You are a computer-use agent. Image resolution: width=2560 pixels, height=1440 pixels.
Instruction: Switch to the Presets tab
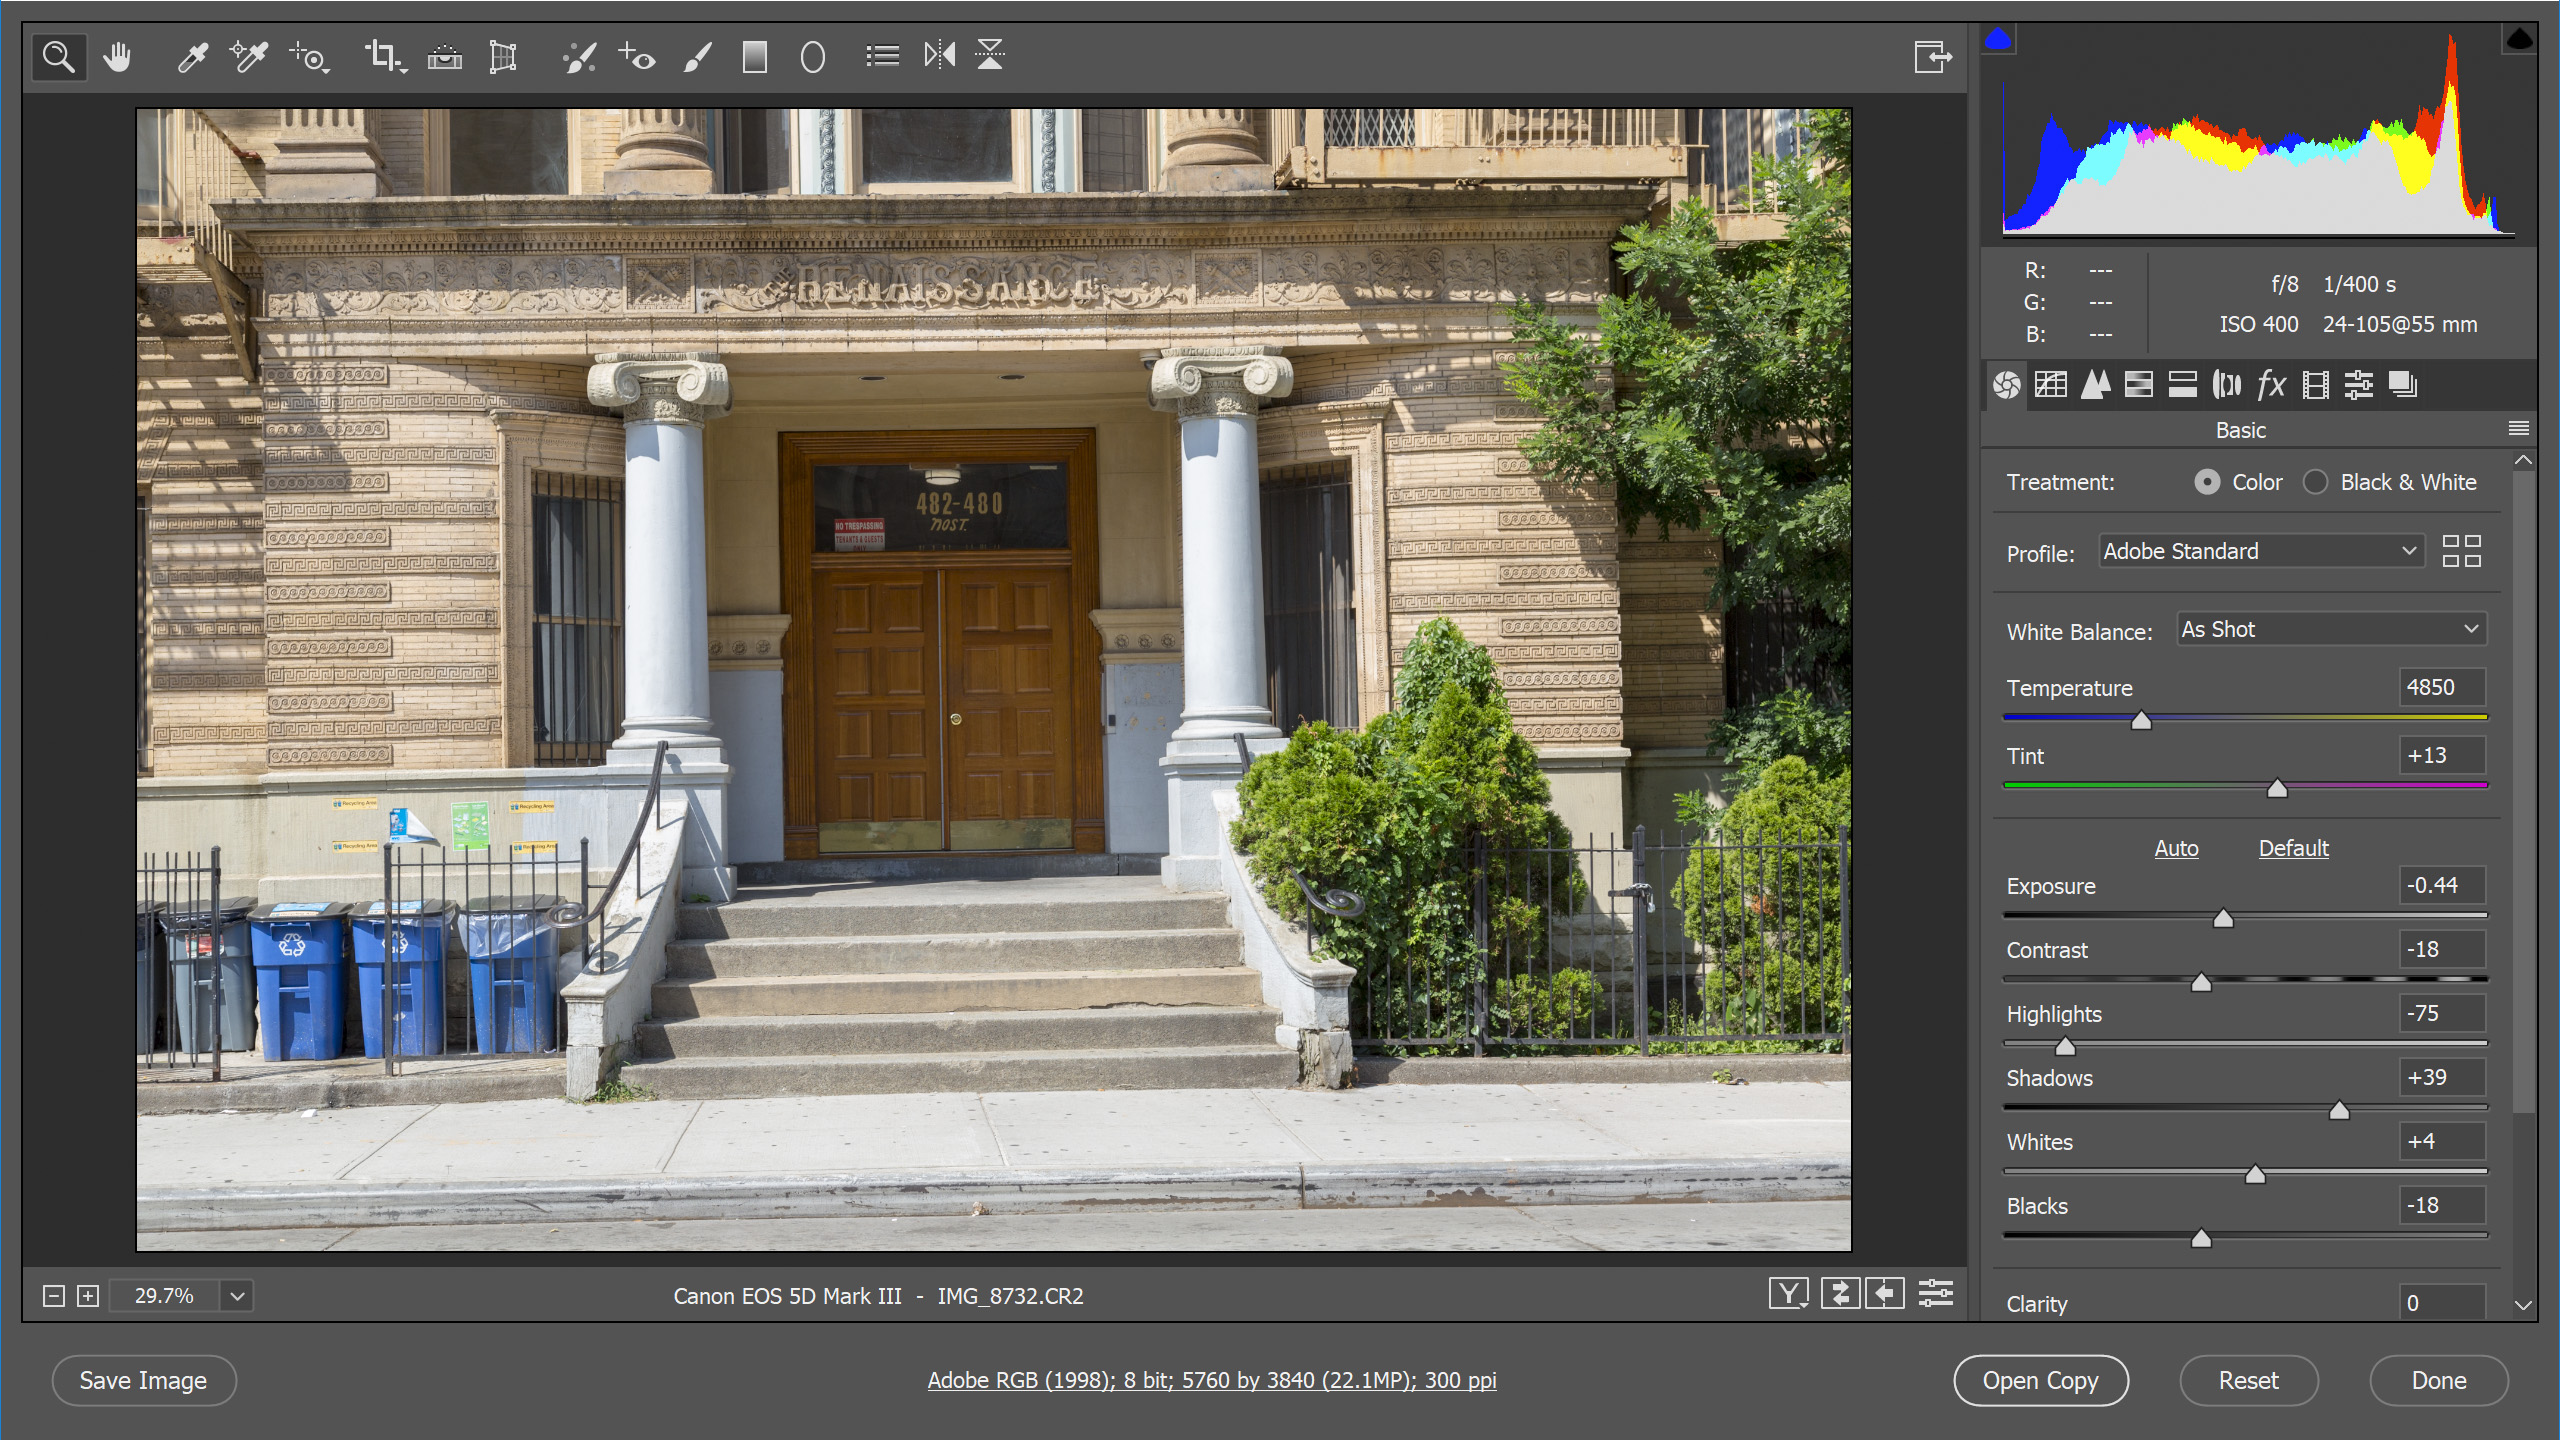(2359, 385)
